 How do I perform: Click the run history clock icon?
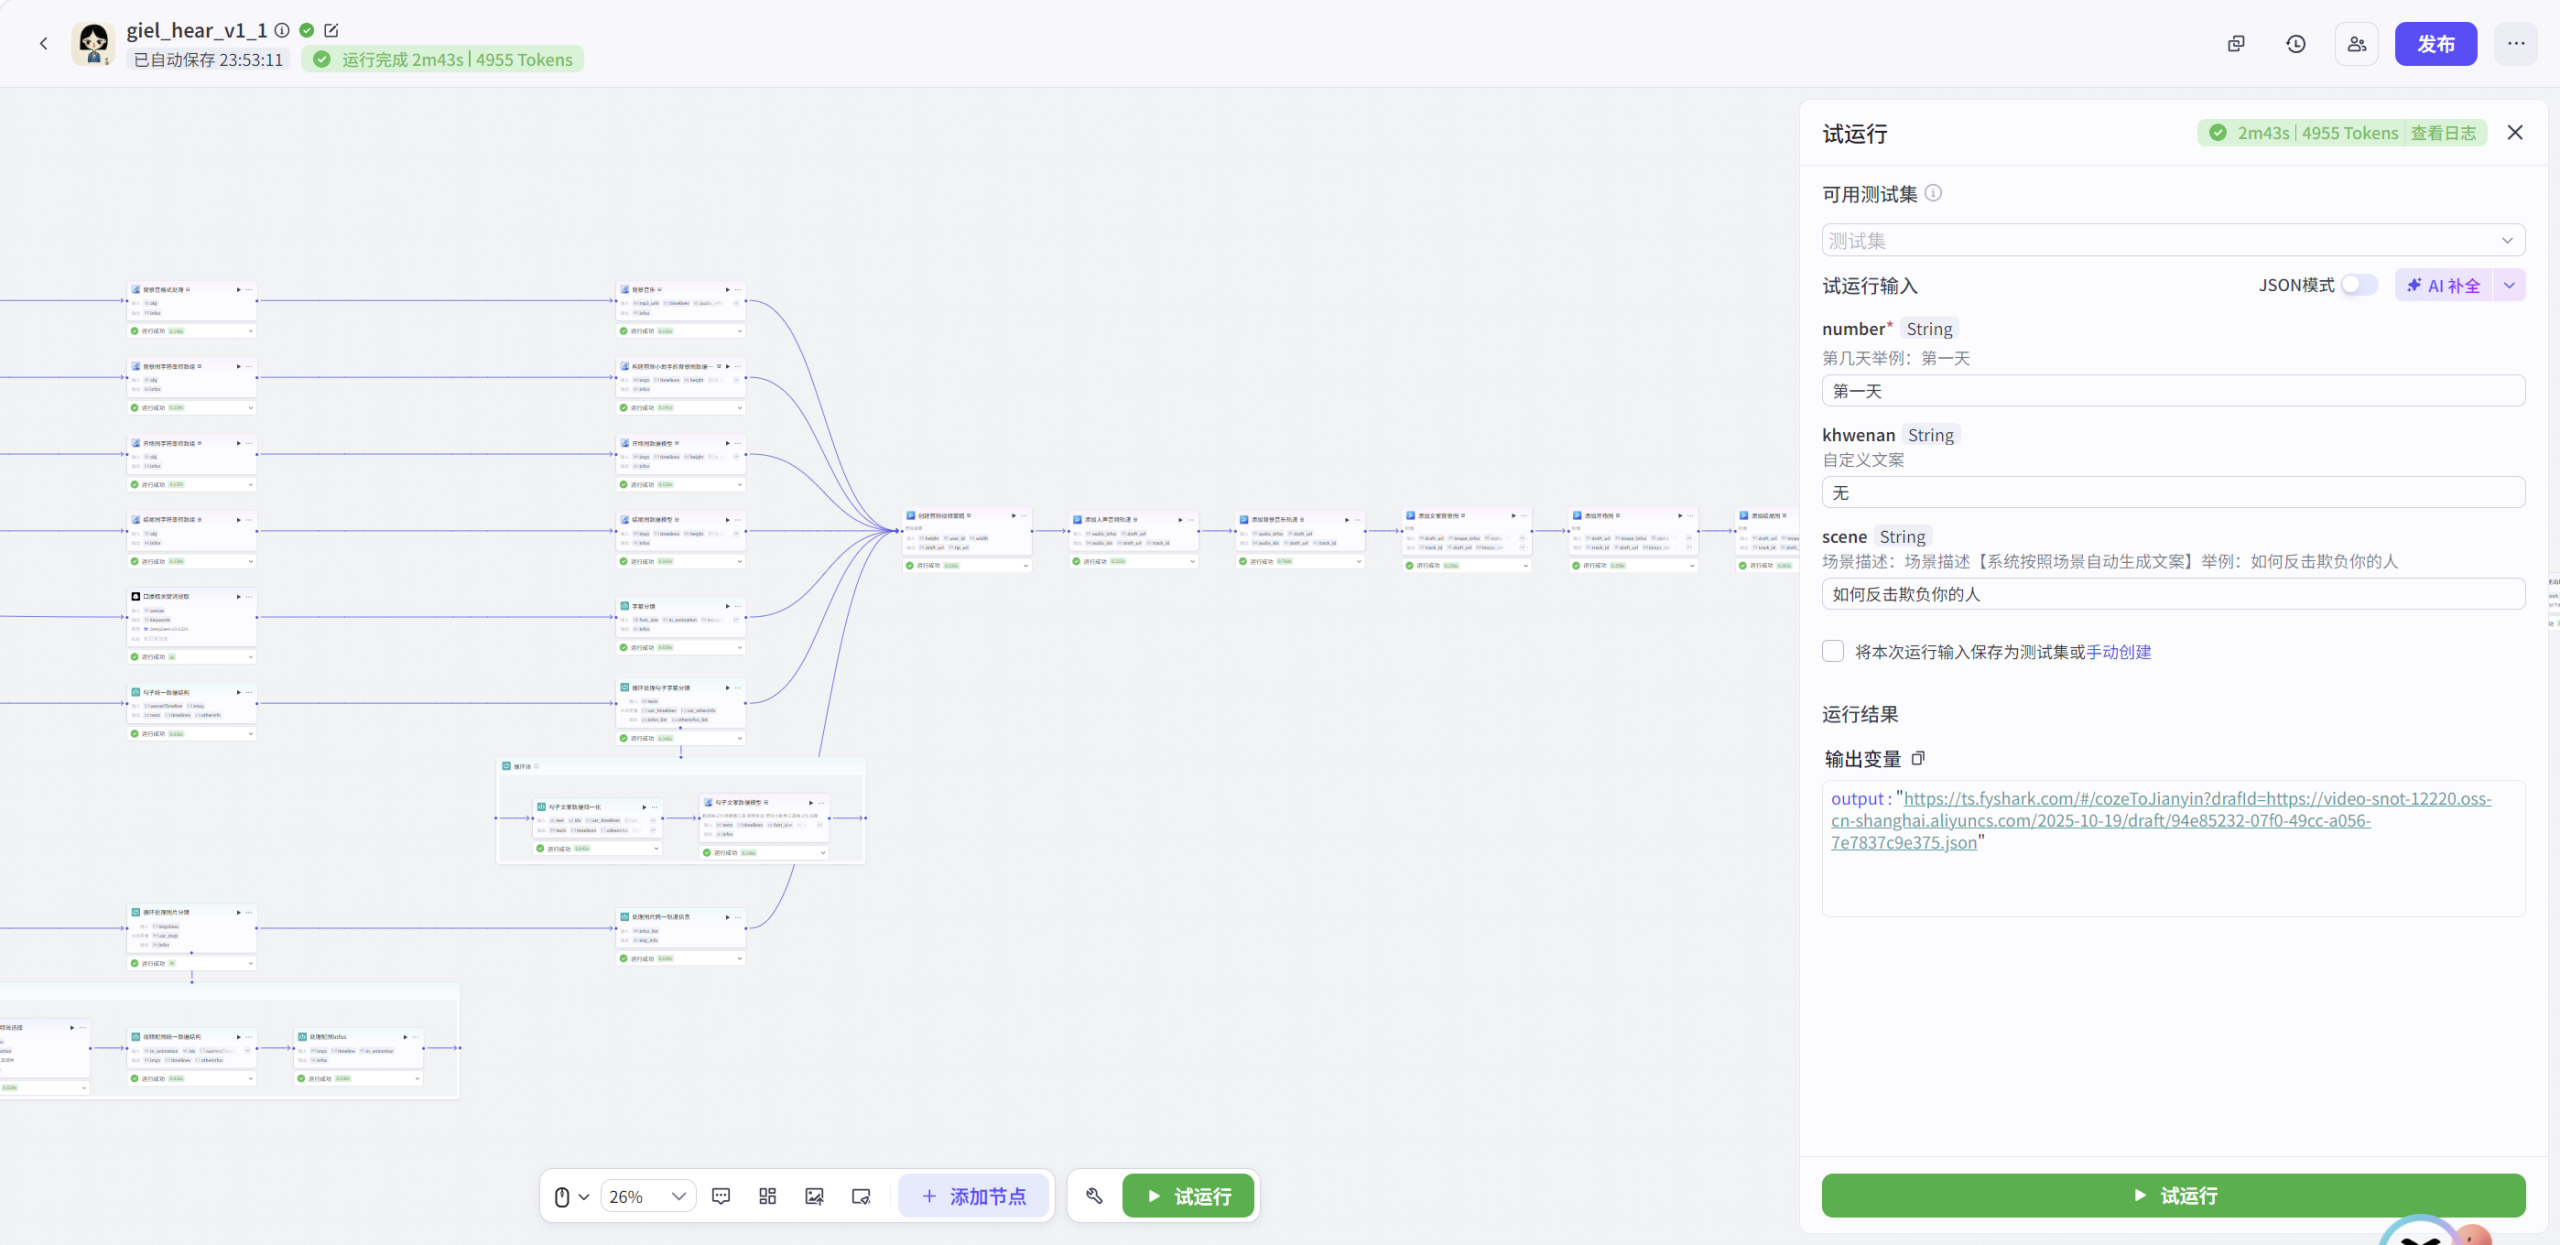coord(2295,44)
